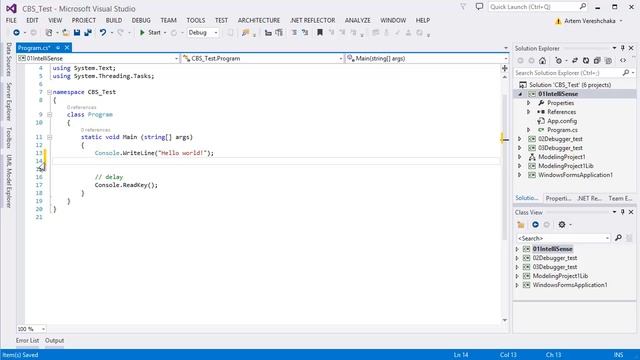Click the Find in Files toolbar icon

(245, 33)
